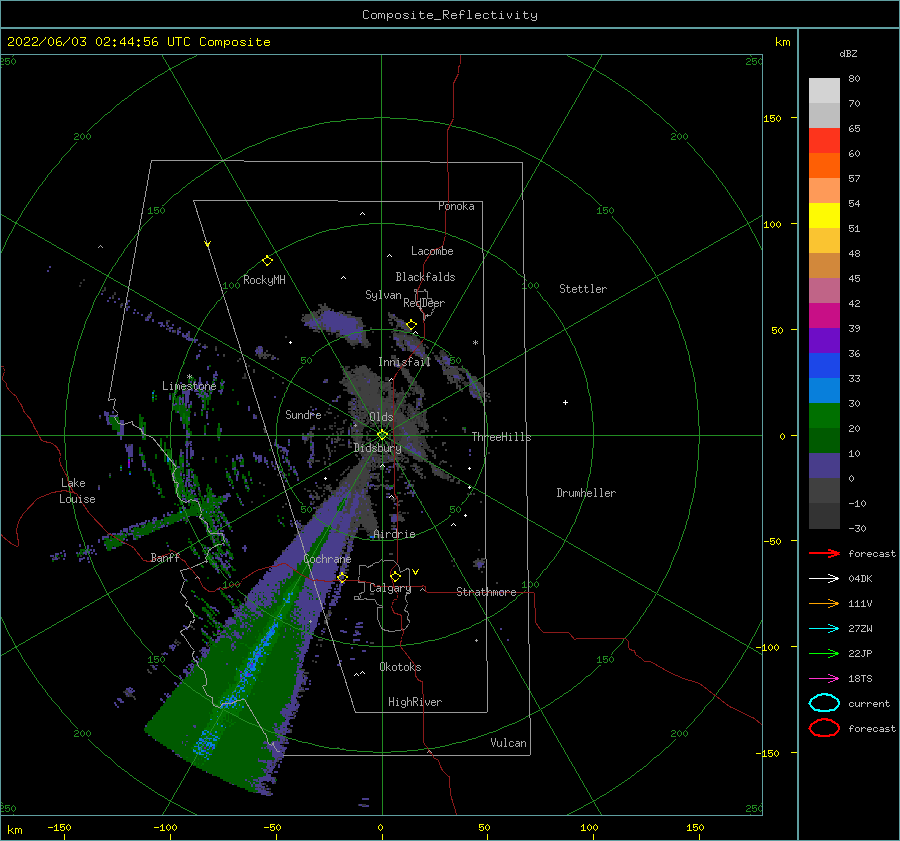Click the yellow diamond marker near RedDeer
Viewport: 900px width, 841px height.
pyautogui.click(x=411, y=325)
